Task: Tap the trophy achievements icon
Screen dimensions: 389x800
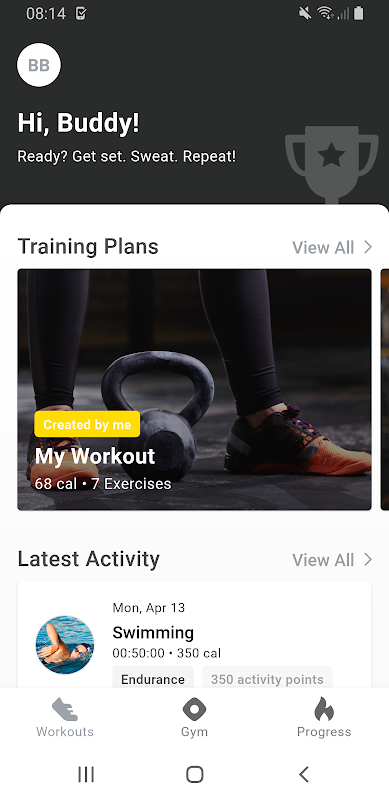Action: (x=332, y=164)
